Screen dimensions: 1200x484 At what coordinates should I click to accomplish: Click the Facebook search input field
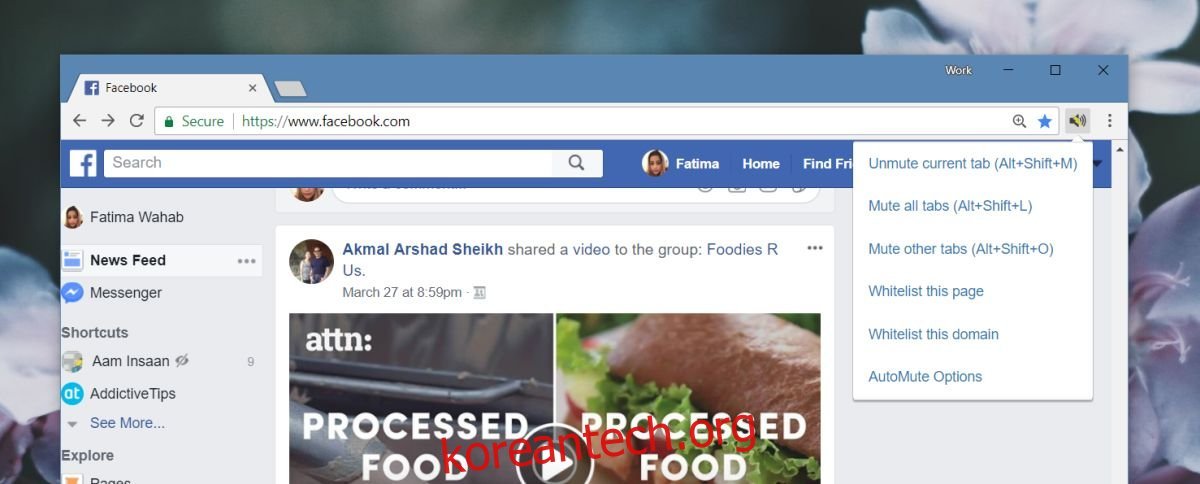tap(329, 163)
